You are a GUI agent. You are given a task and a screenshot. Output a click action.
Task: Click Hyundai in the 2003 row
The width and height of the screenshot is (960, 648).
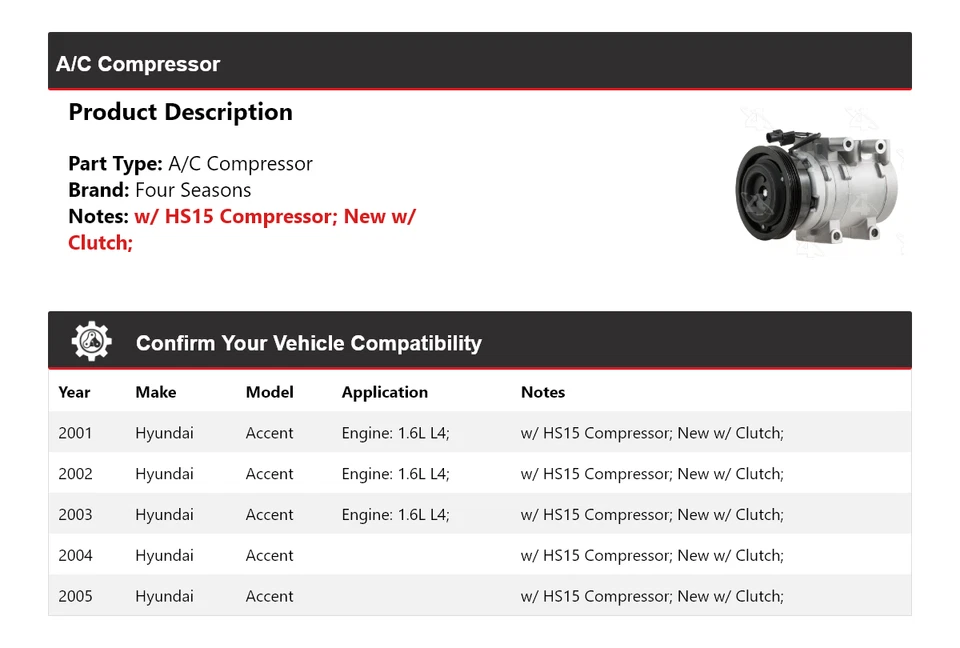tap(164, 515)
